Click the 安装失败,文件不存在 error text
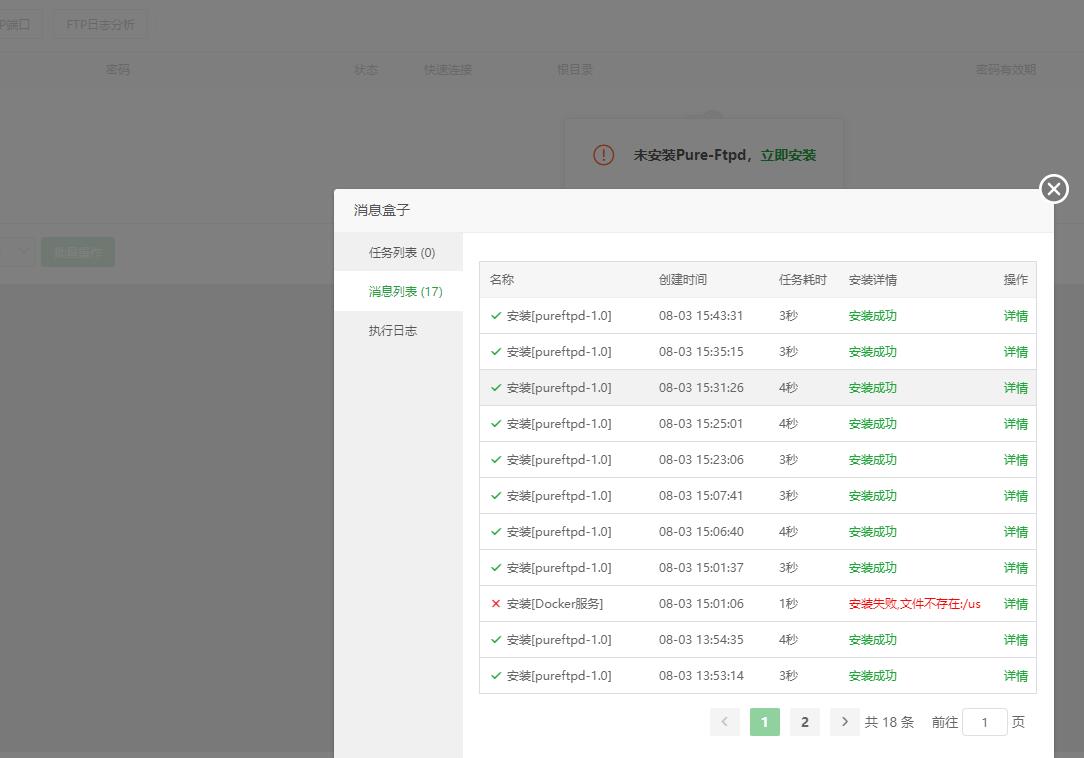The image size is (1084, 758). (915, 604)
